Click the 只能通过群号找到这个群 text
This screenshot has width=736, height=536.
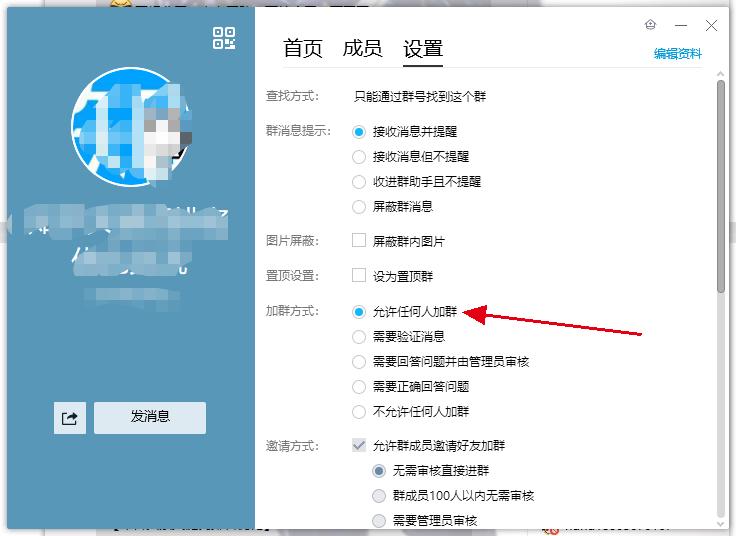click(420, 97)
